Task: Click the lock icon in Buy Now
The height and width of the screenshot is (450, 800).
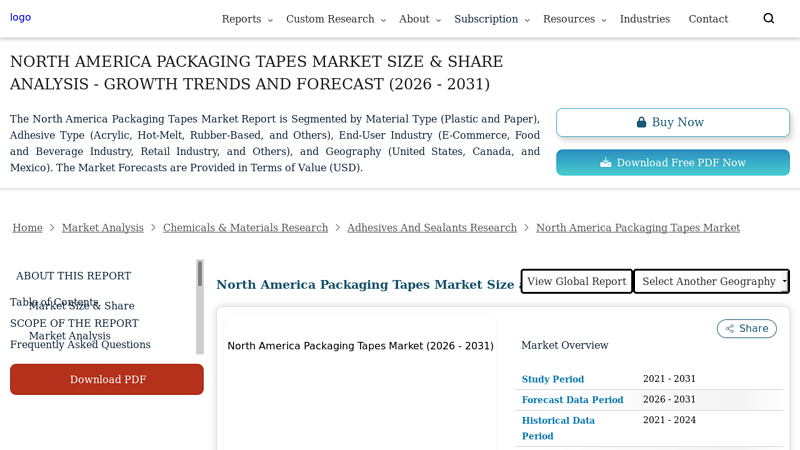Action: pyautogui.click(x=641, y=122)
